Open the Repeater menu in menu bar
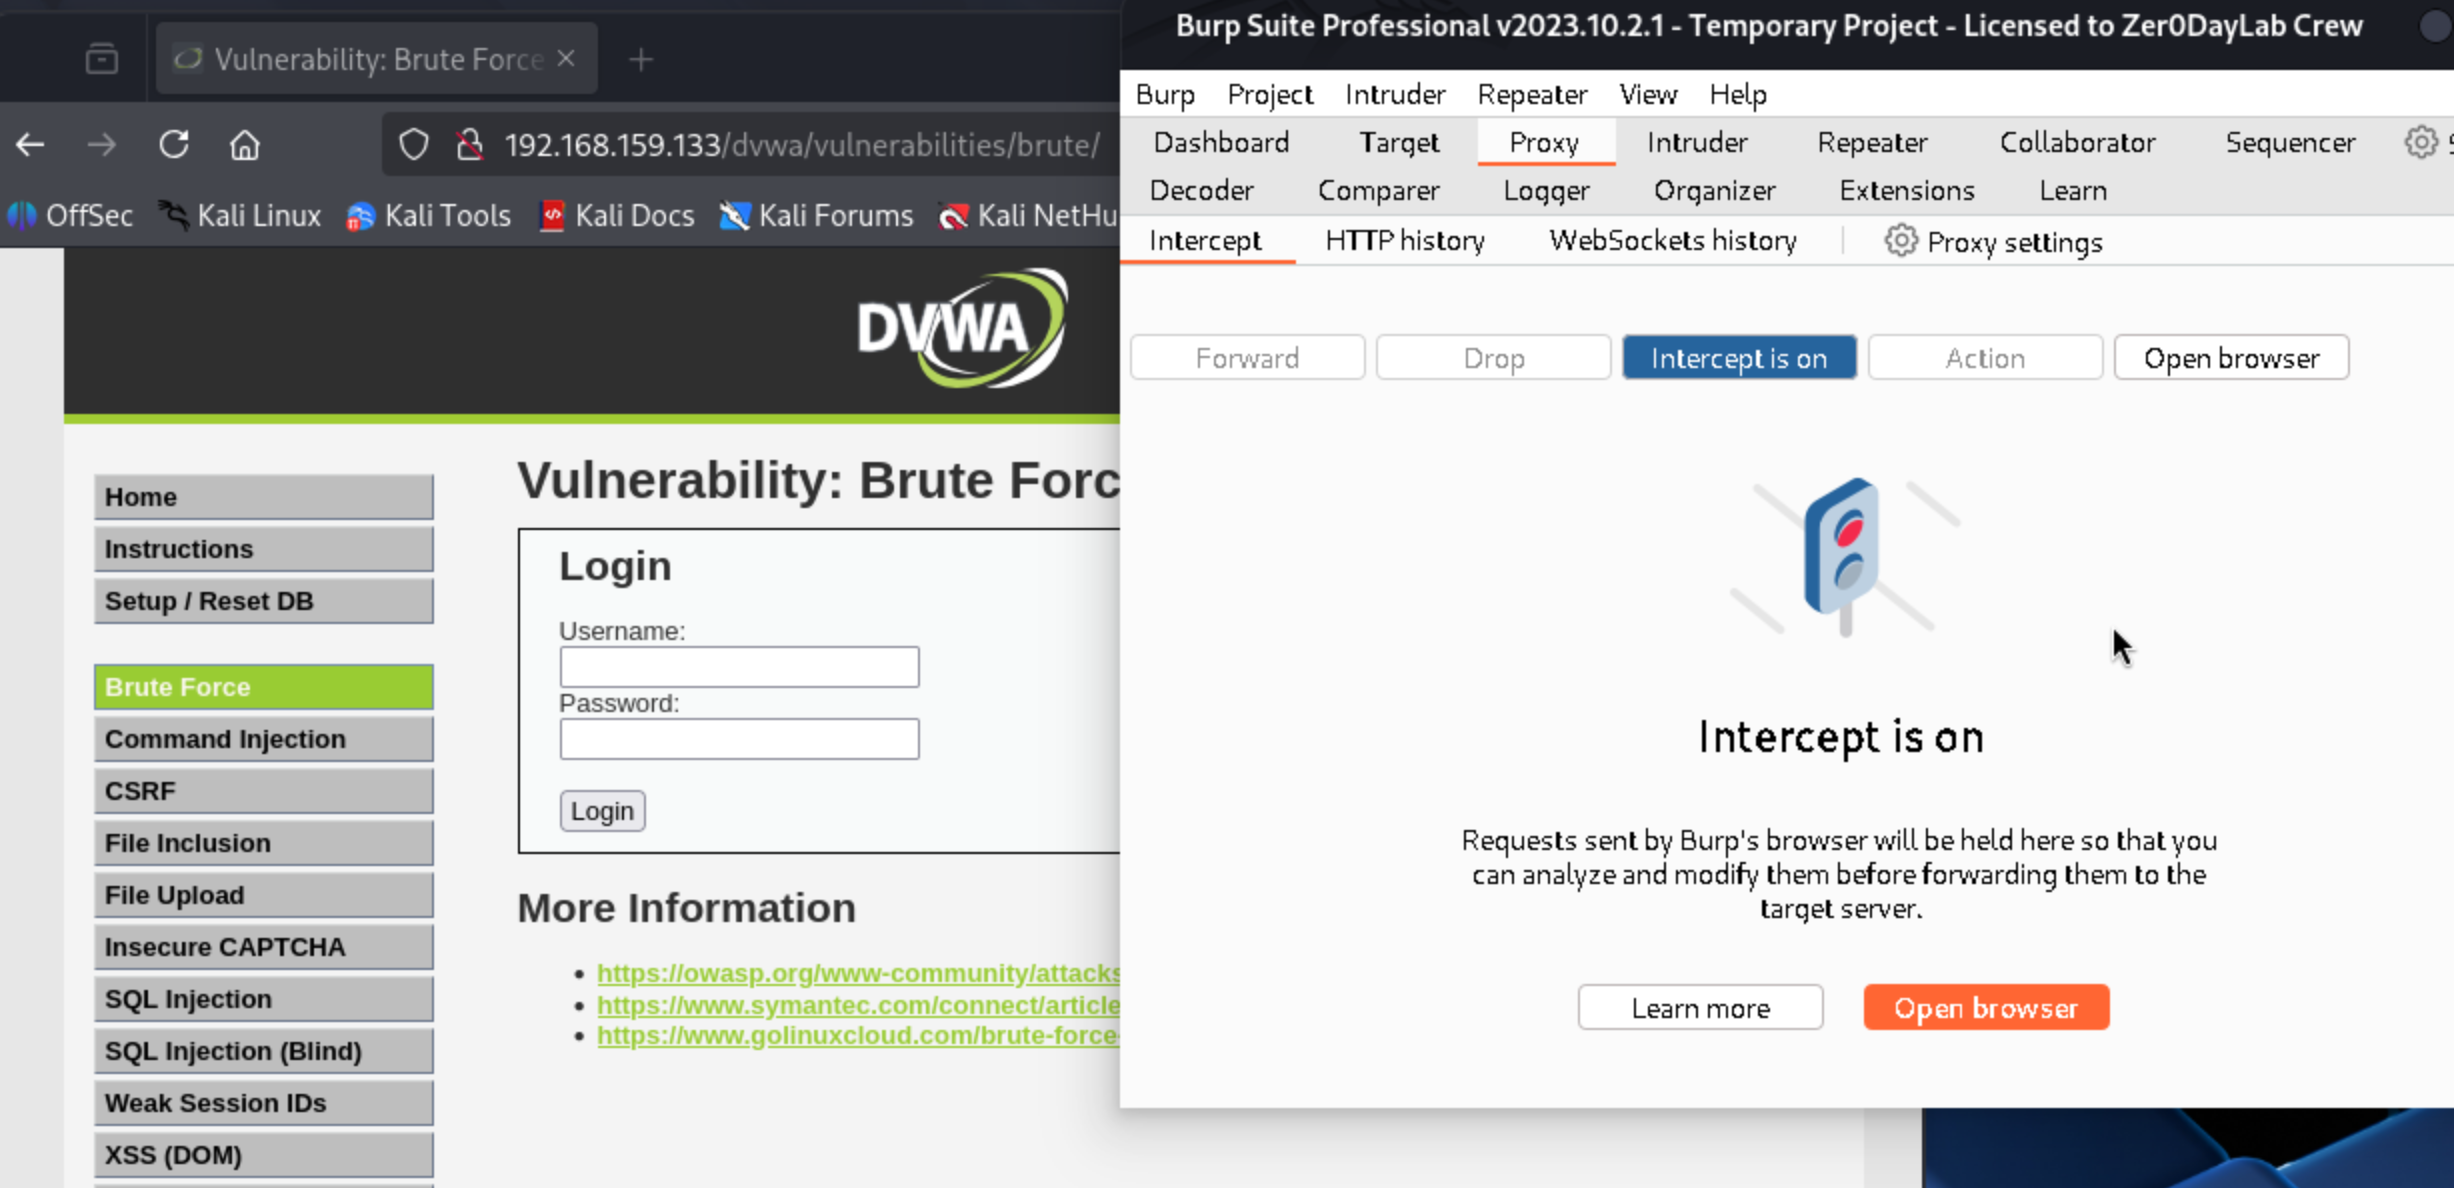The image size is (2454, 1188). coord(1532,94)
